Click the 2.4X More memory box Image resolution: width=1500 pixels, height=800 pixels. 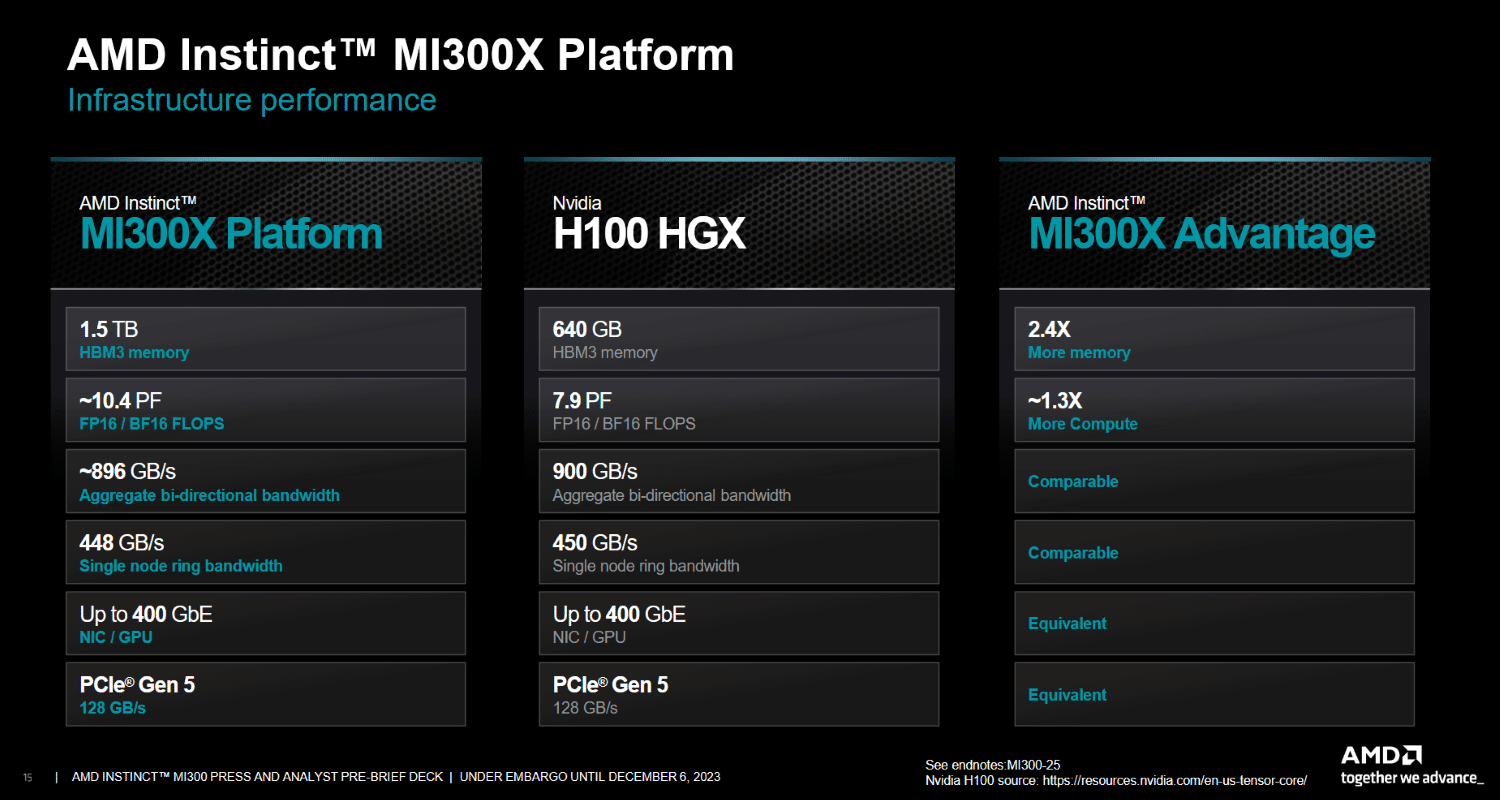[x=1214, y=339]
